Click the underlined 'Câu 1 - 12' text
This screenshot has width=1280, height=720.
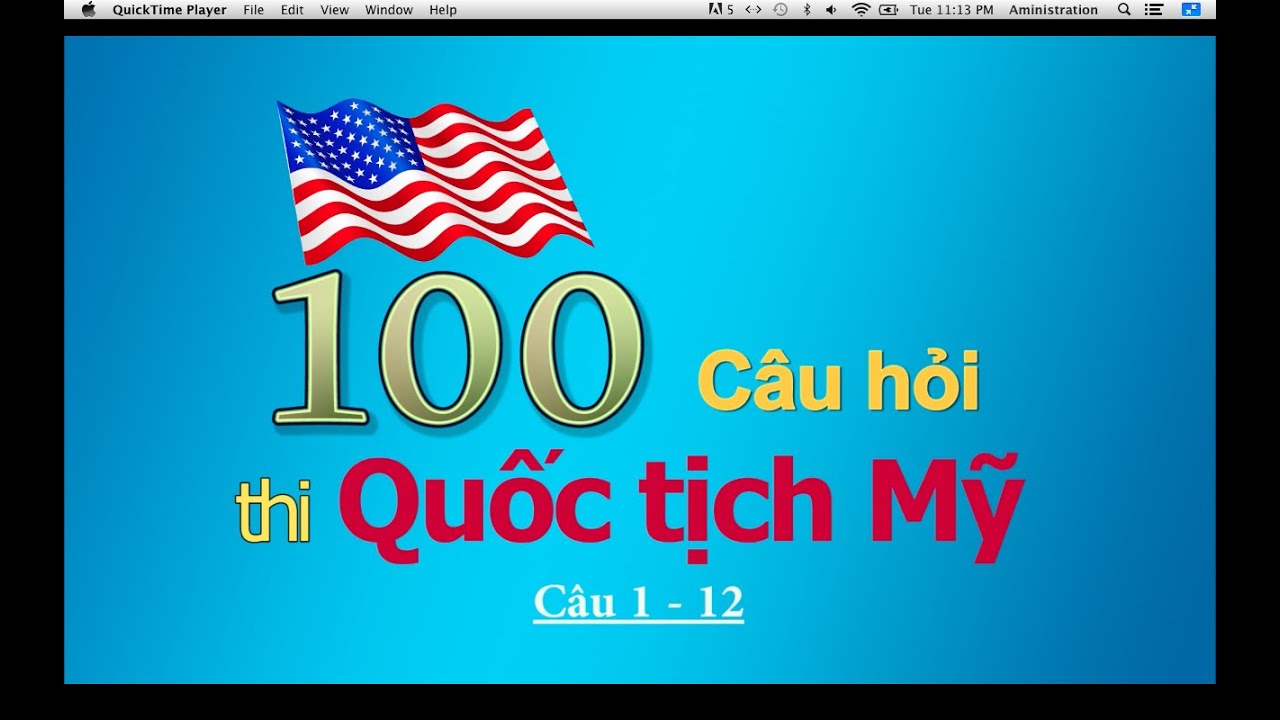(x=638, y=603)
